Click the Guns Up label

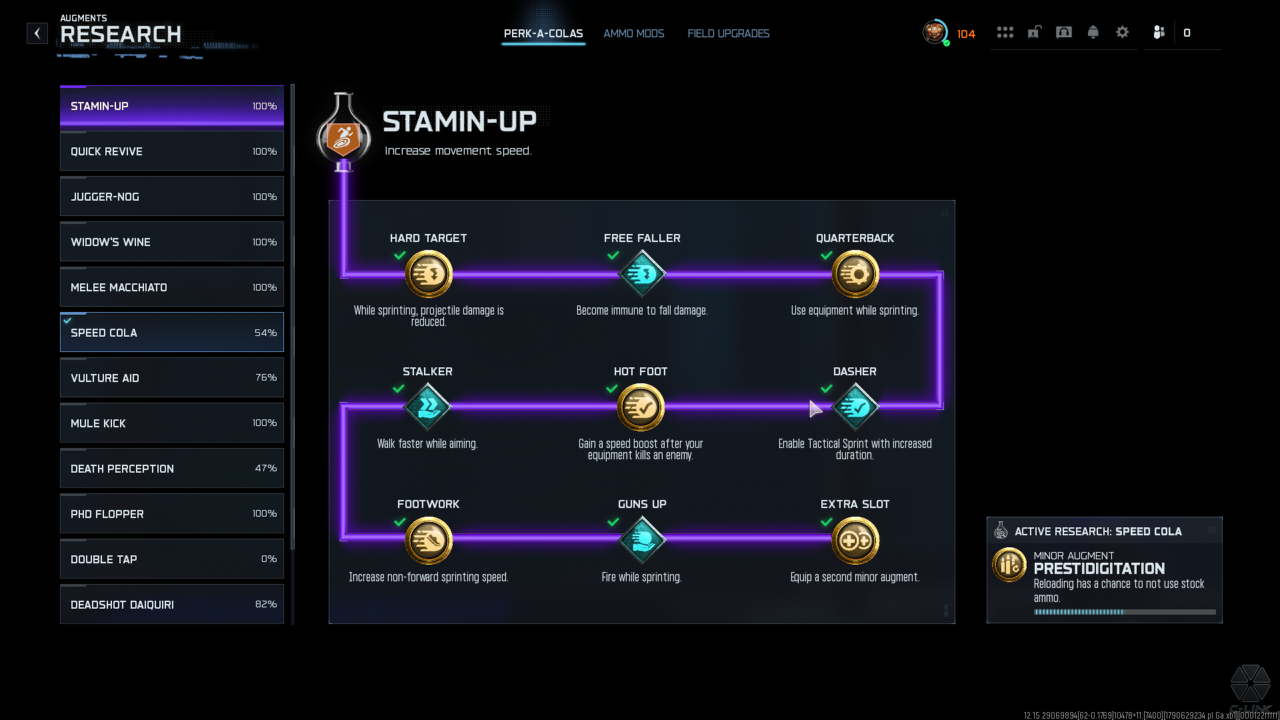point(642,504)
